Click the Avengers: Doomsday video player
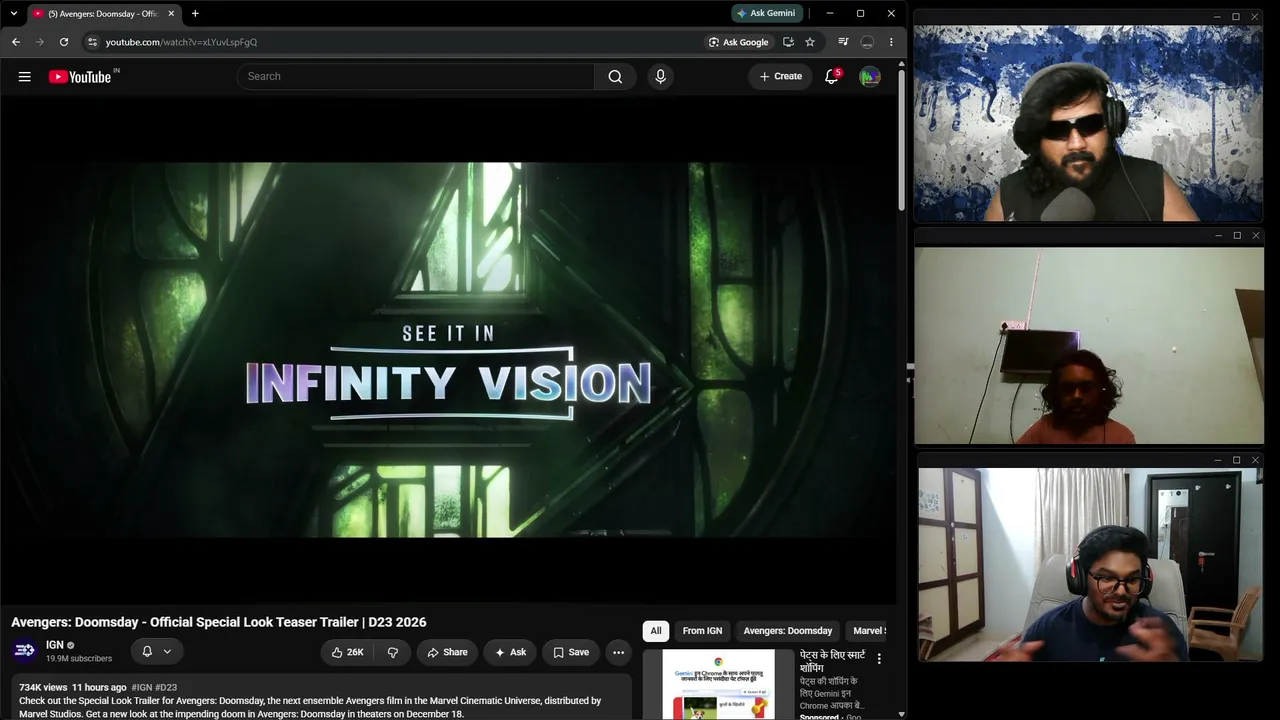1280x720 pixels. 448,350
